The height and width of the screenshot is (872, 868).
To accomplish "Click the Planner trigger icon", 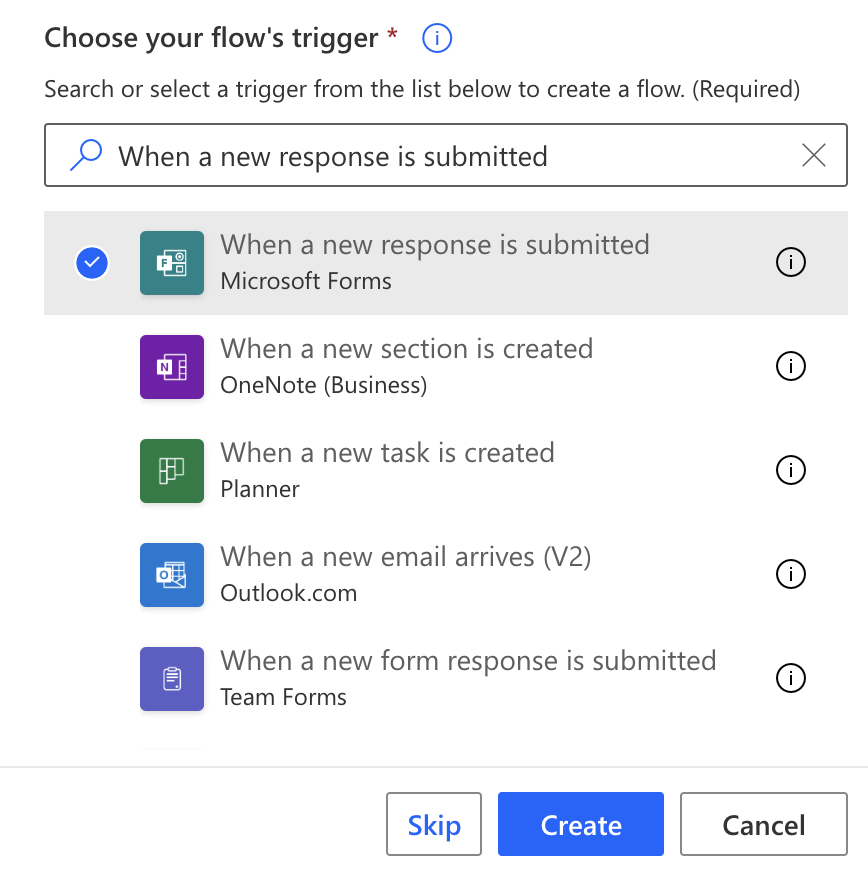I will pyautogui.click(x=172, y=470).
